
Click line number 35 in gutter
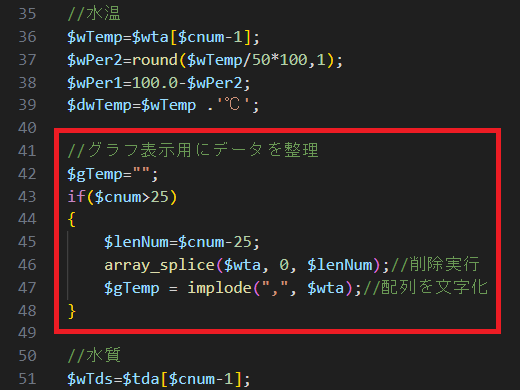[27, 14]
